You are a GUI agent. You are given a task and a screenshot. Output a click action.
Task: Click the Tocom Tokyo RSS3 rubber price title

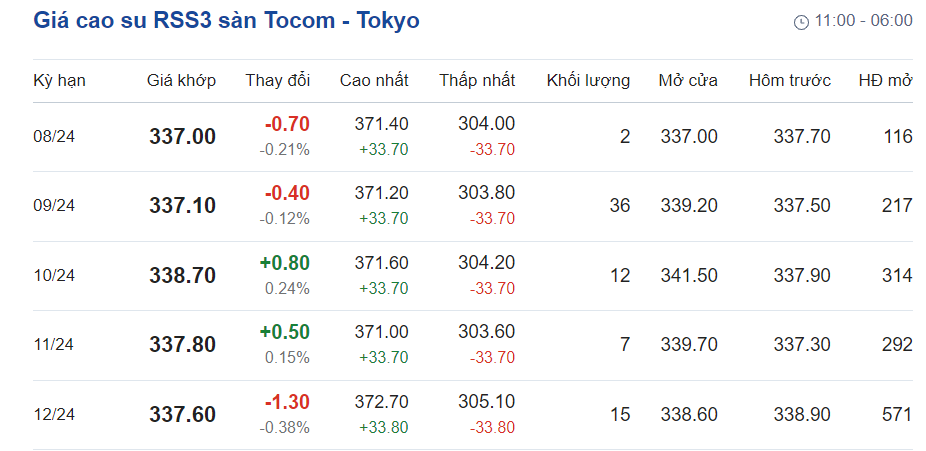coord(226,20)
